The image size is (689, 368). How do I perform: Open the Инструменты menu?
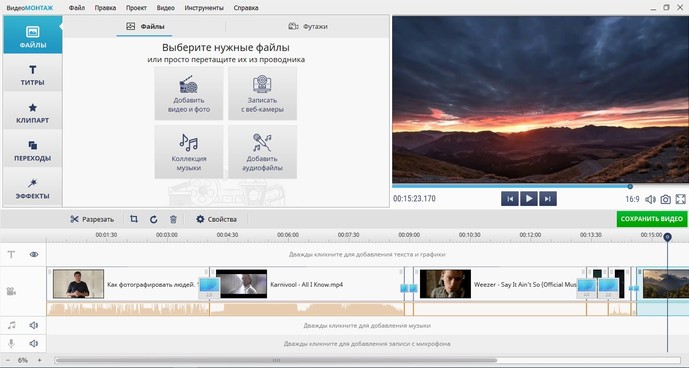click(204, 7)
